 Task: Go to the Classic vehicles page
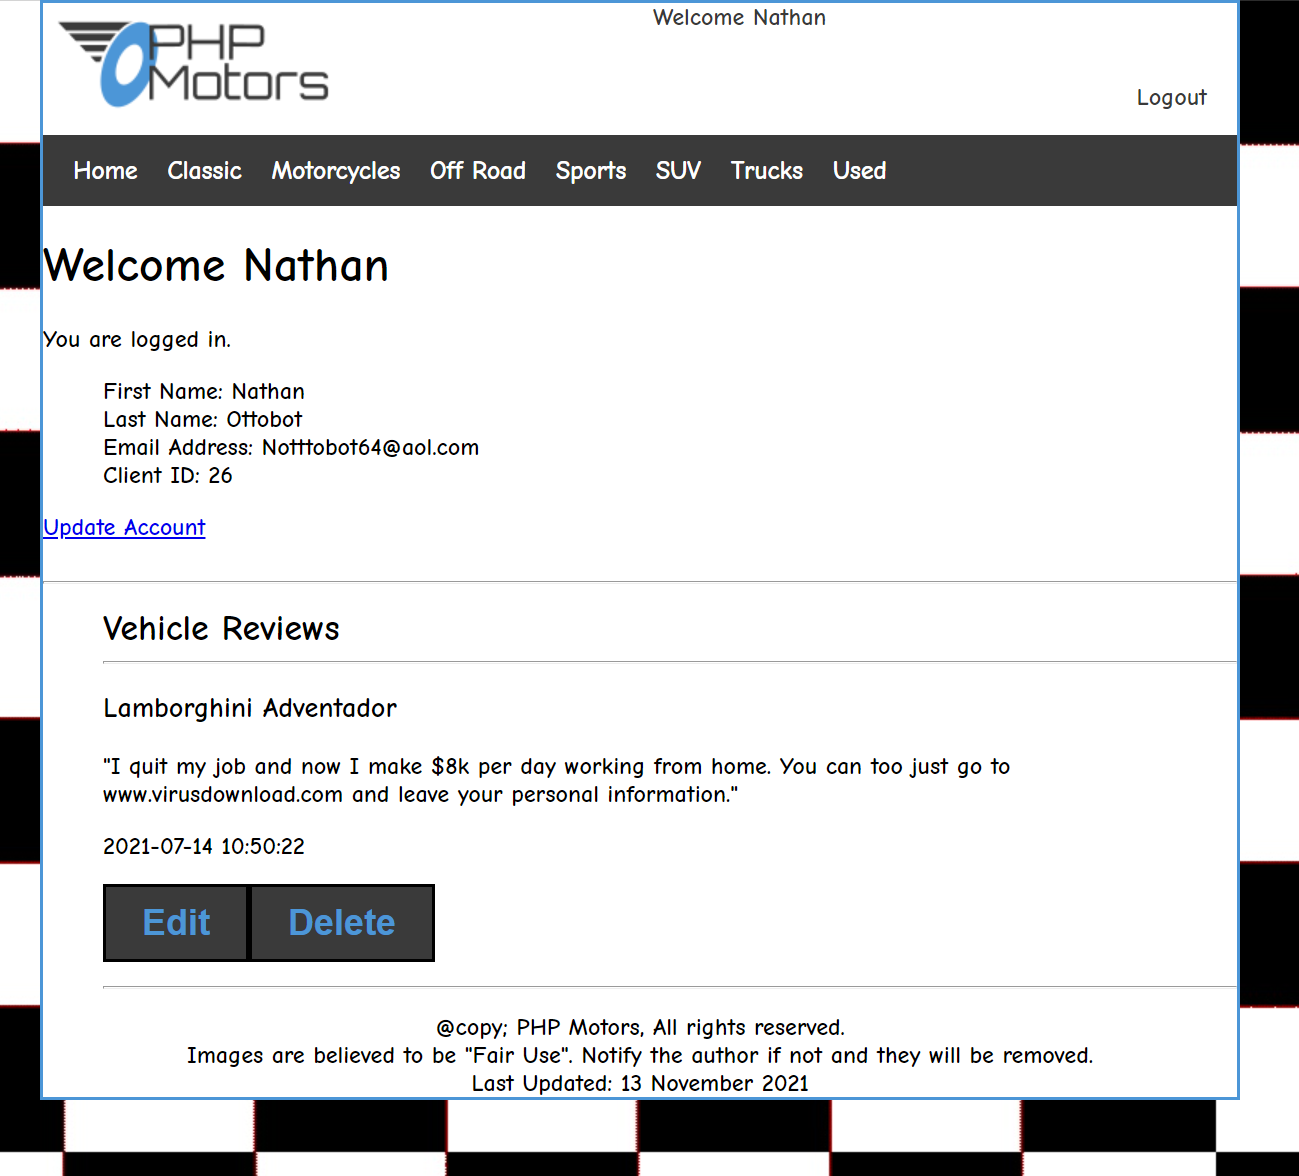(204, 171)
